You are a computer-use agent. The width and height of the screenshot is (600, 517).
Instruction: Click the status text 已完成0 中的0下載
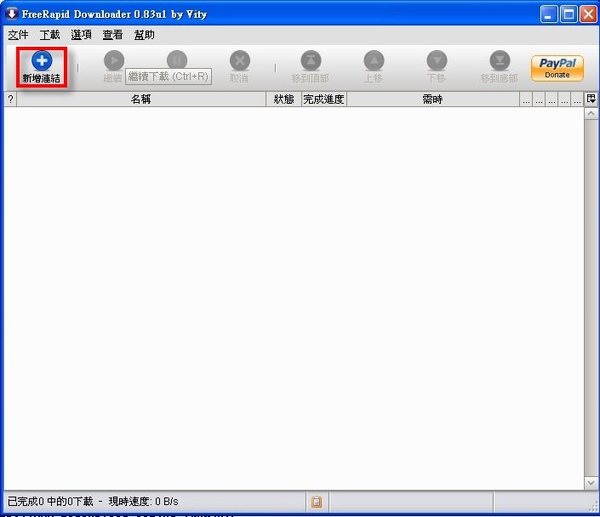coord(50,501)
